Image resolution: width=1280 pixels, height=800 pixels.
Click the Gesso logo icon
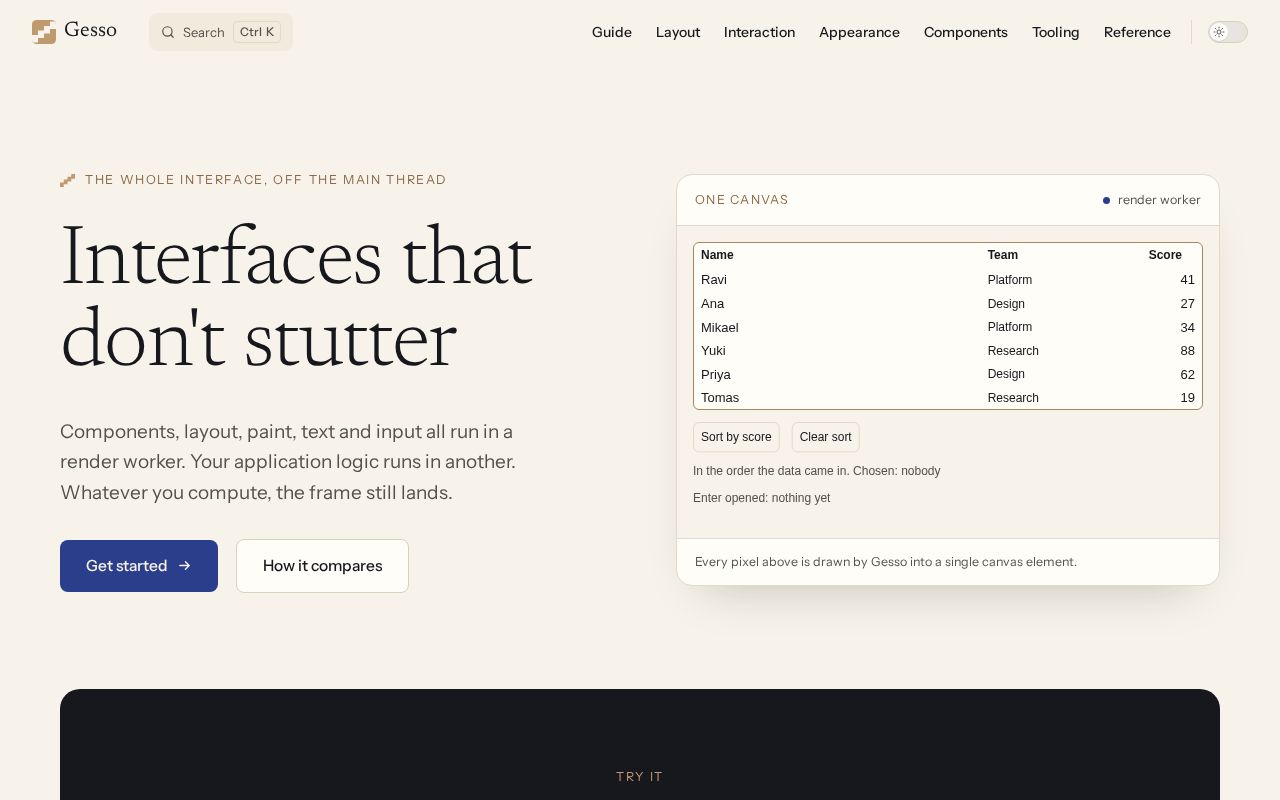[44, 32]
